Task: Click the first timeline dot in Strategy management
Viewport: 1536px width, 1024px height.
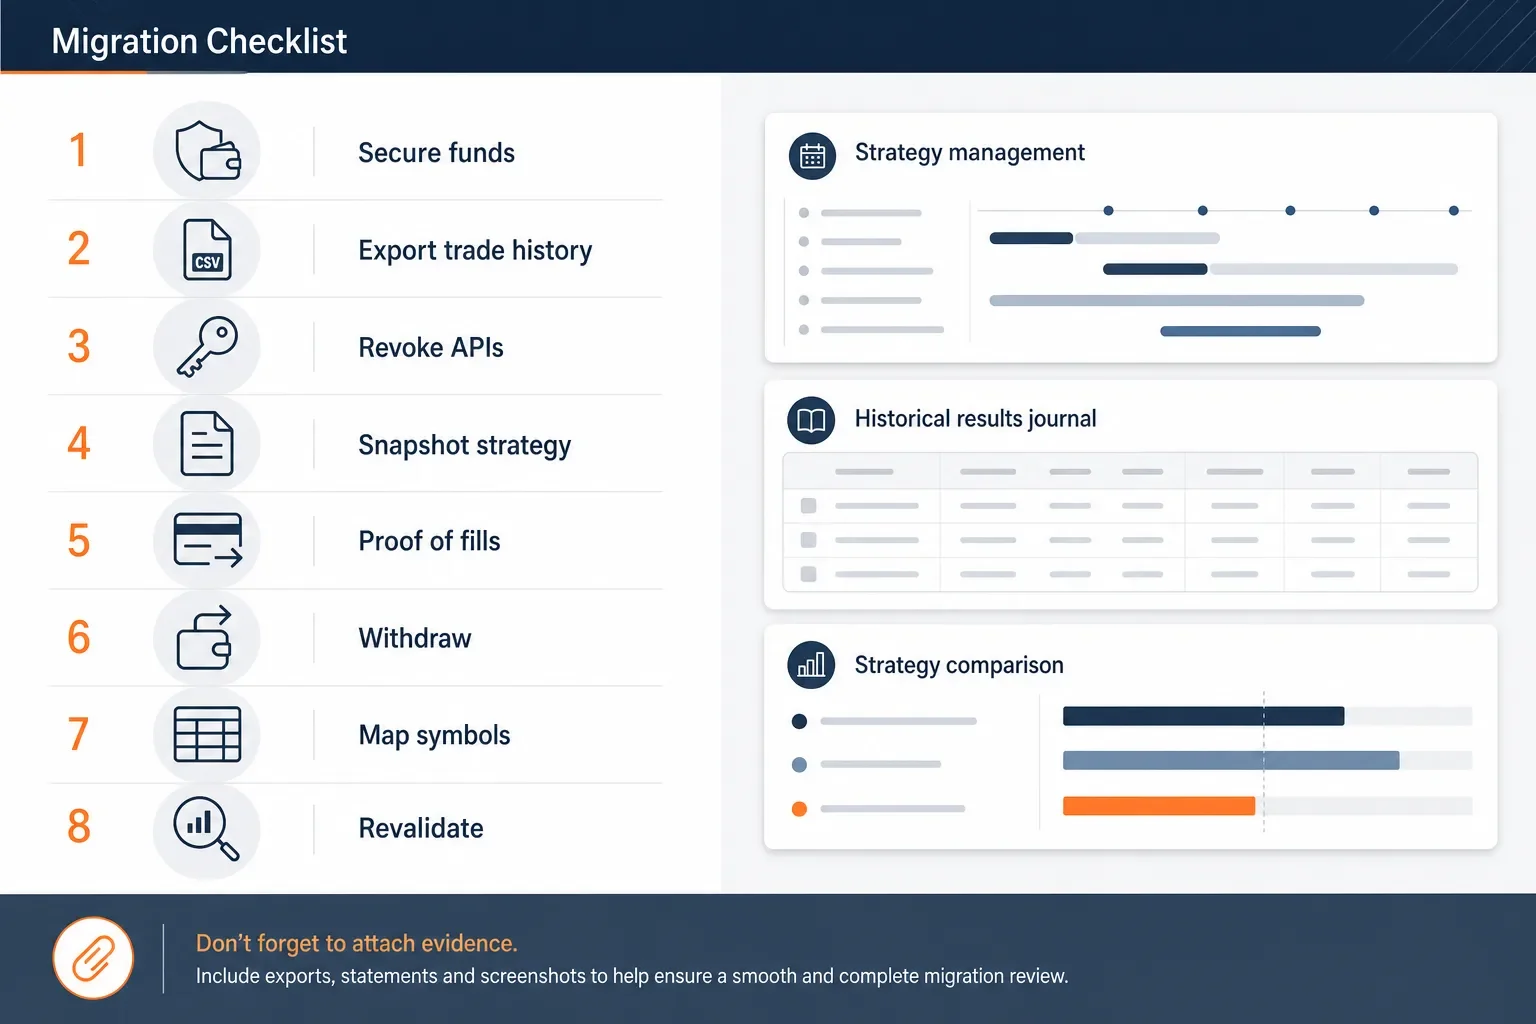Action: [1108, 211]
